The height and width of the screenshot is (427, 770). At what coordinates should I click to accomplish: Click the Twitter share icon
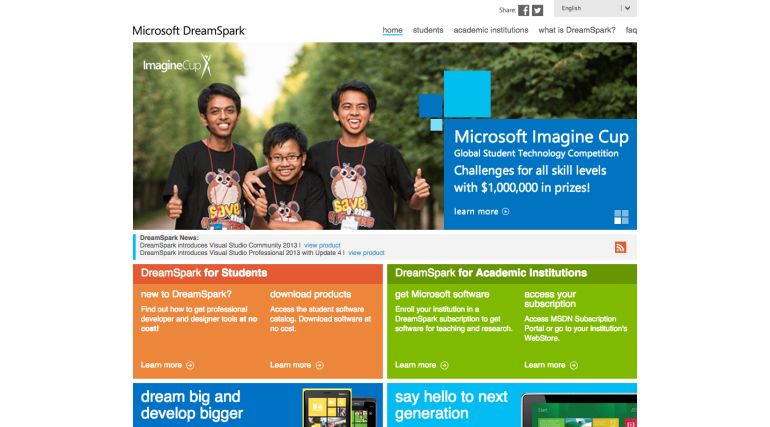(x=537, y=10)
